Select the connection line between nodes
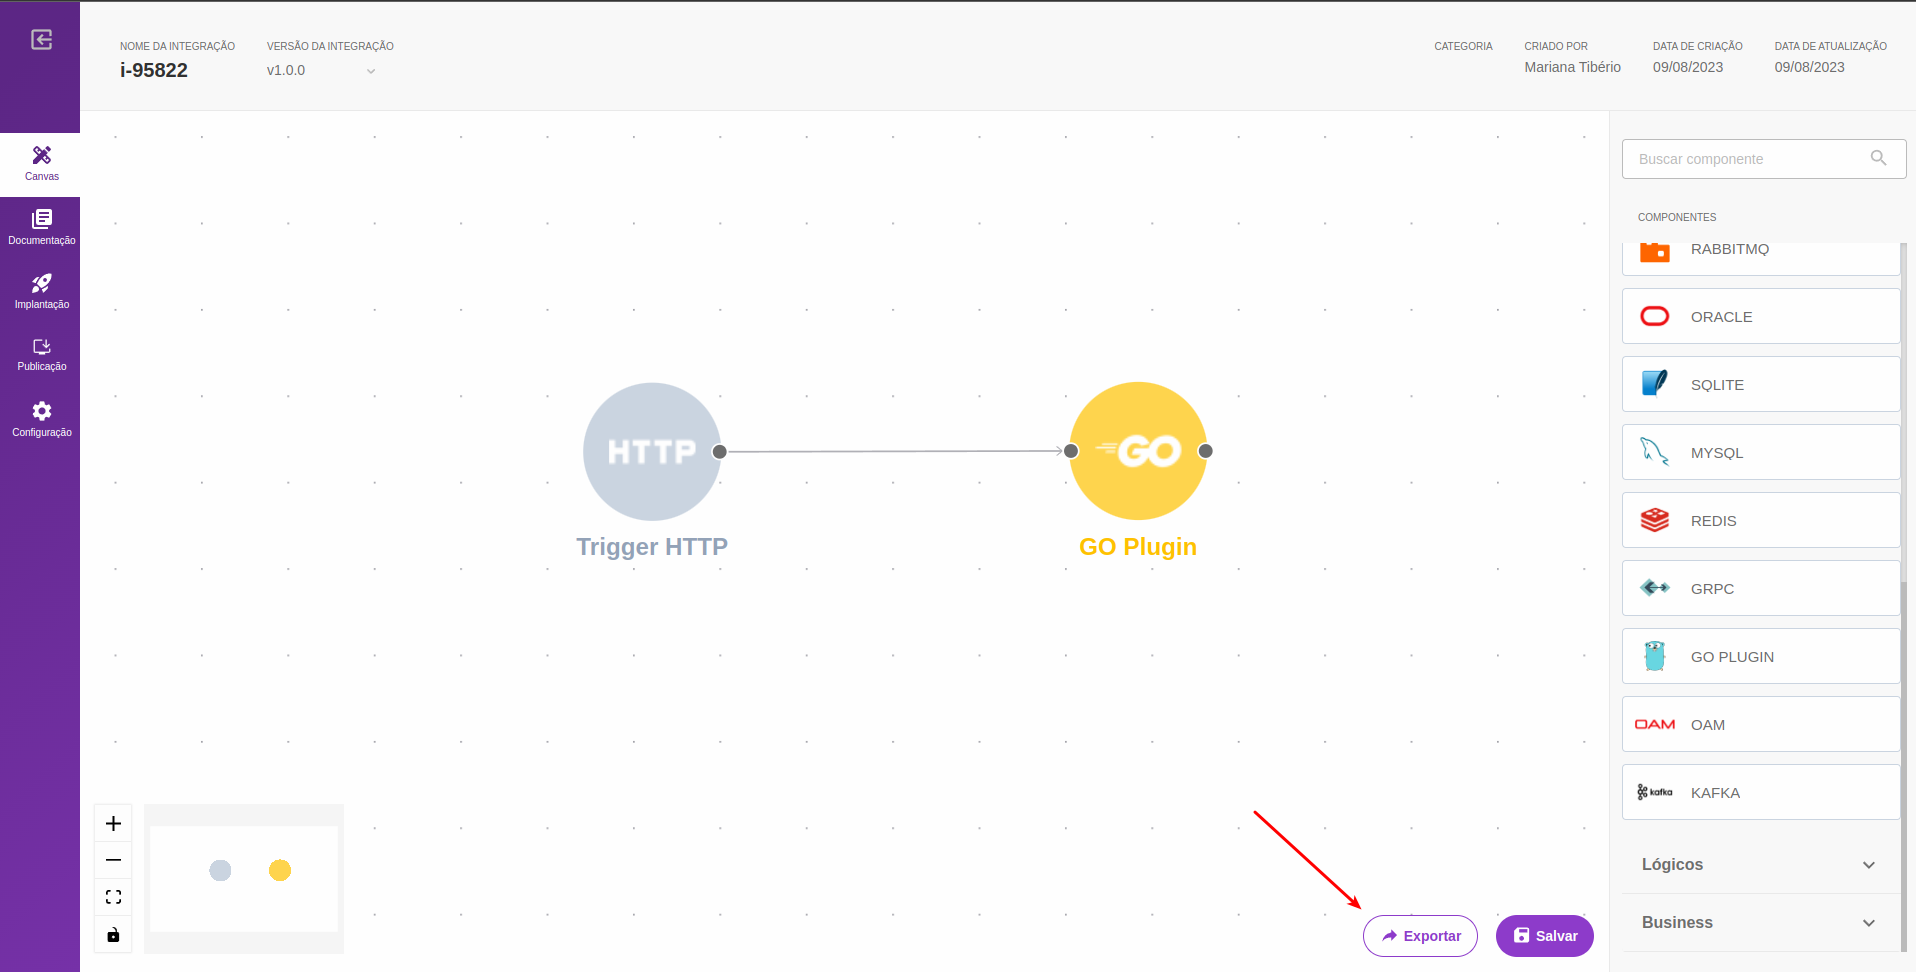Viewport: 1916px width, 972px height. coord(895,451)
